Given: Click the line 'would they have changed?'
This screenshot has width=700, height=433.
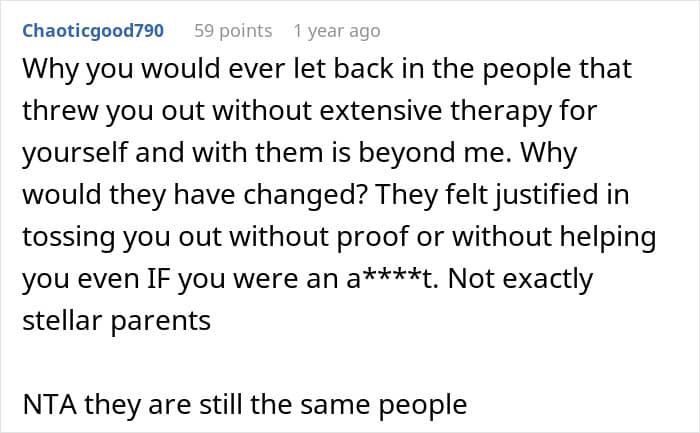Looking at the screenshot, I should coord(325,195).
